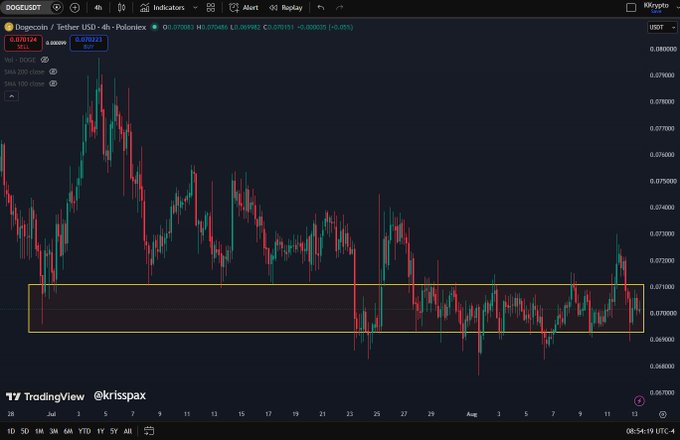Click the 0.080000 price scale label
This screenshot has height=440, width=680.
coord(663,49)
